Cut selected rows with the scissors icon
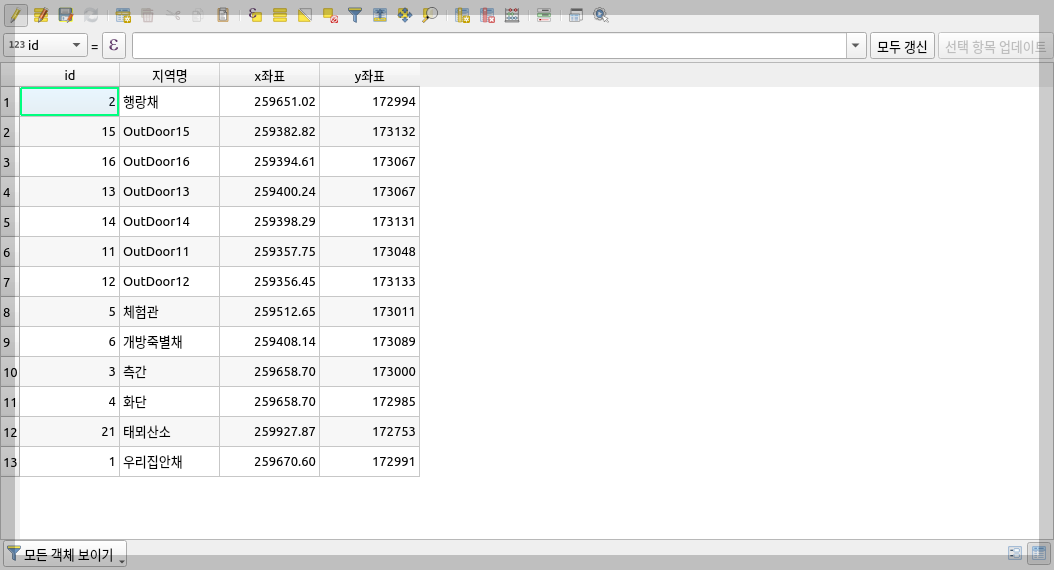Screen dimensions: 1054x570 pyautogui.click(x=173, y=15)
